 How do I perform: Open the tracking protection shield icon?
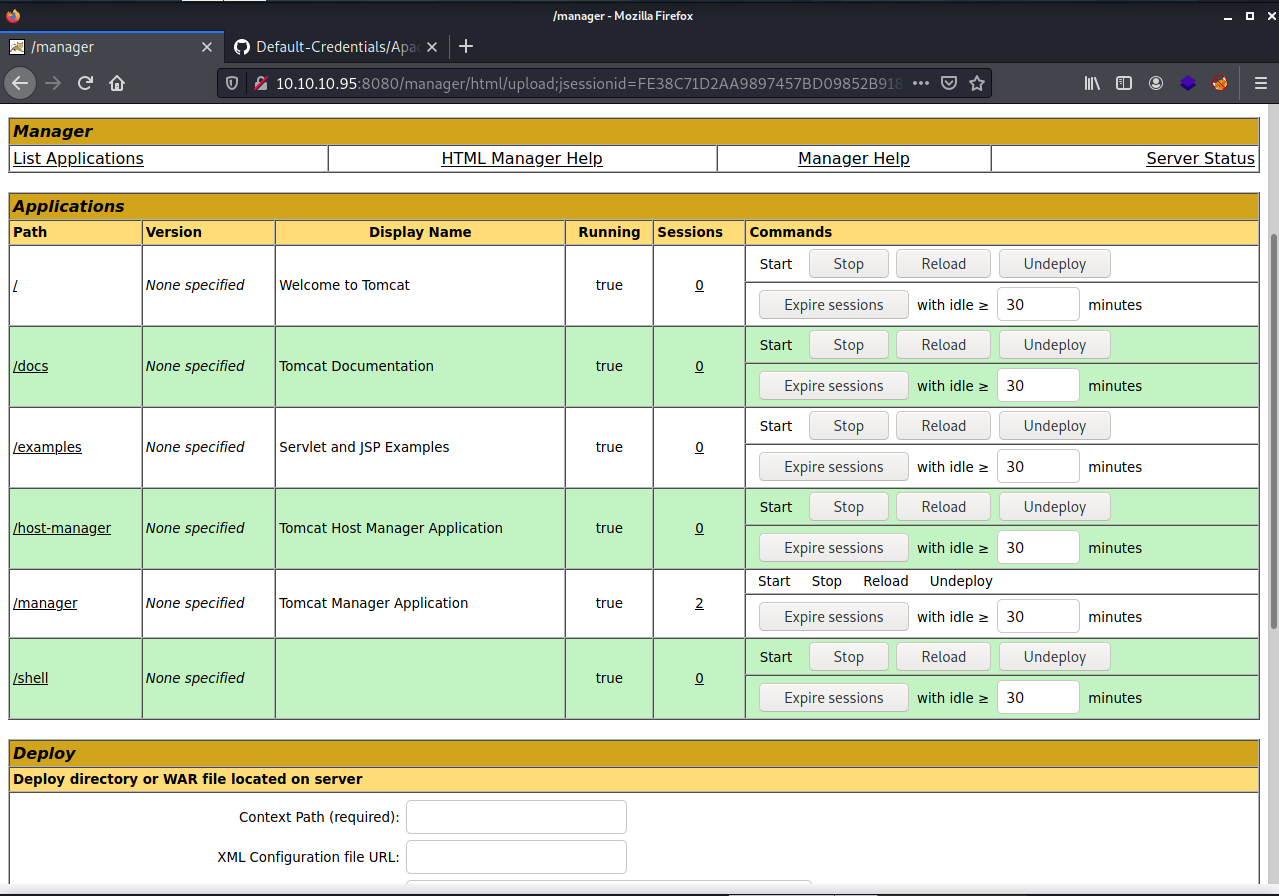point(233,83)
